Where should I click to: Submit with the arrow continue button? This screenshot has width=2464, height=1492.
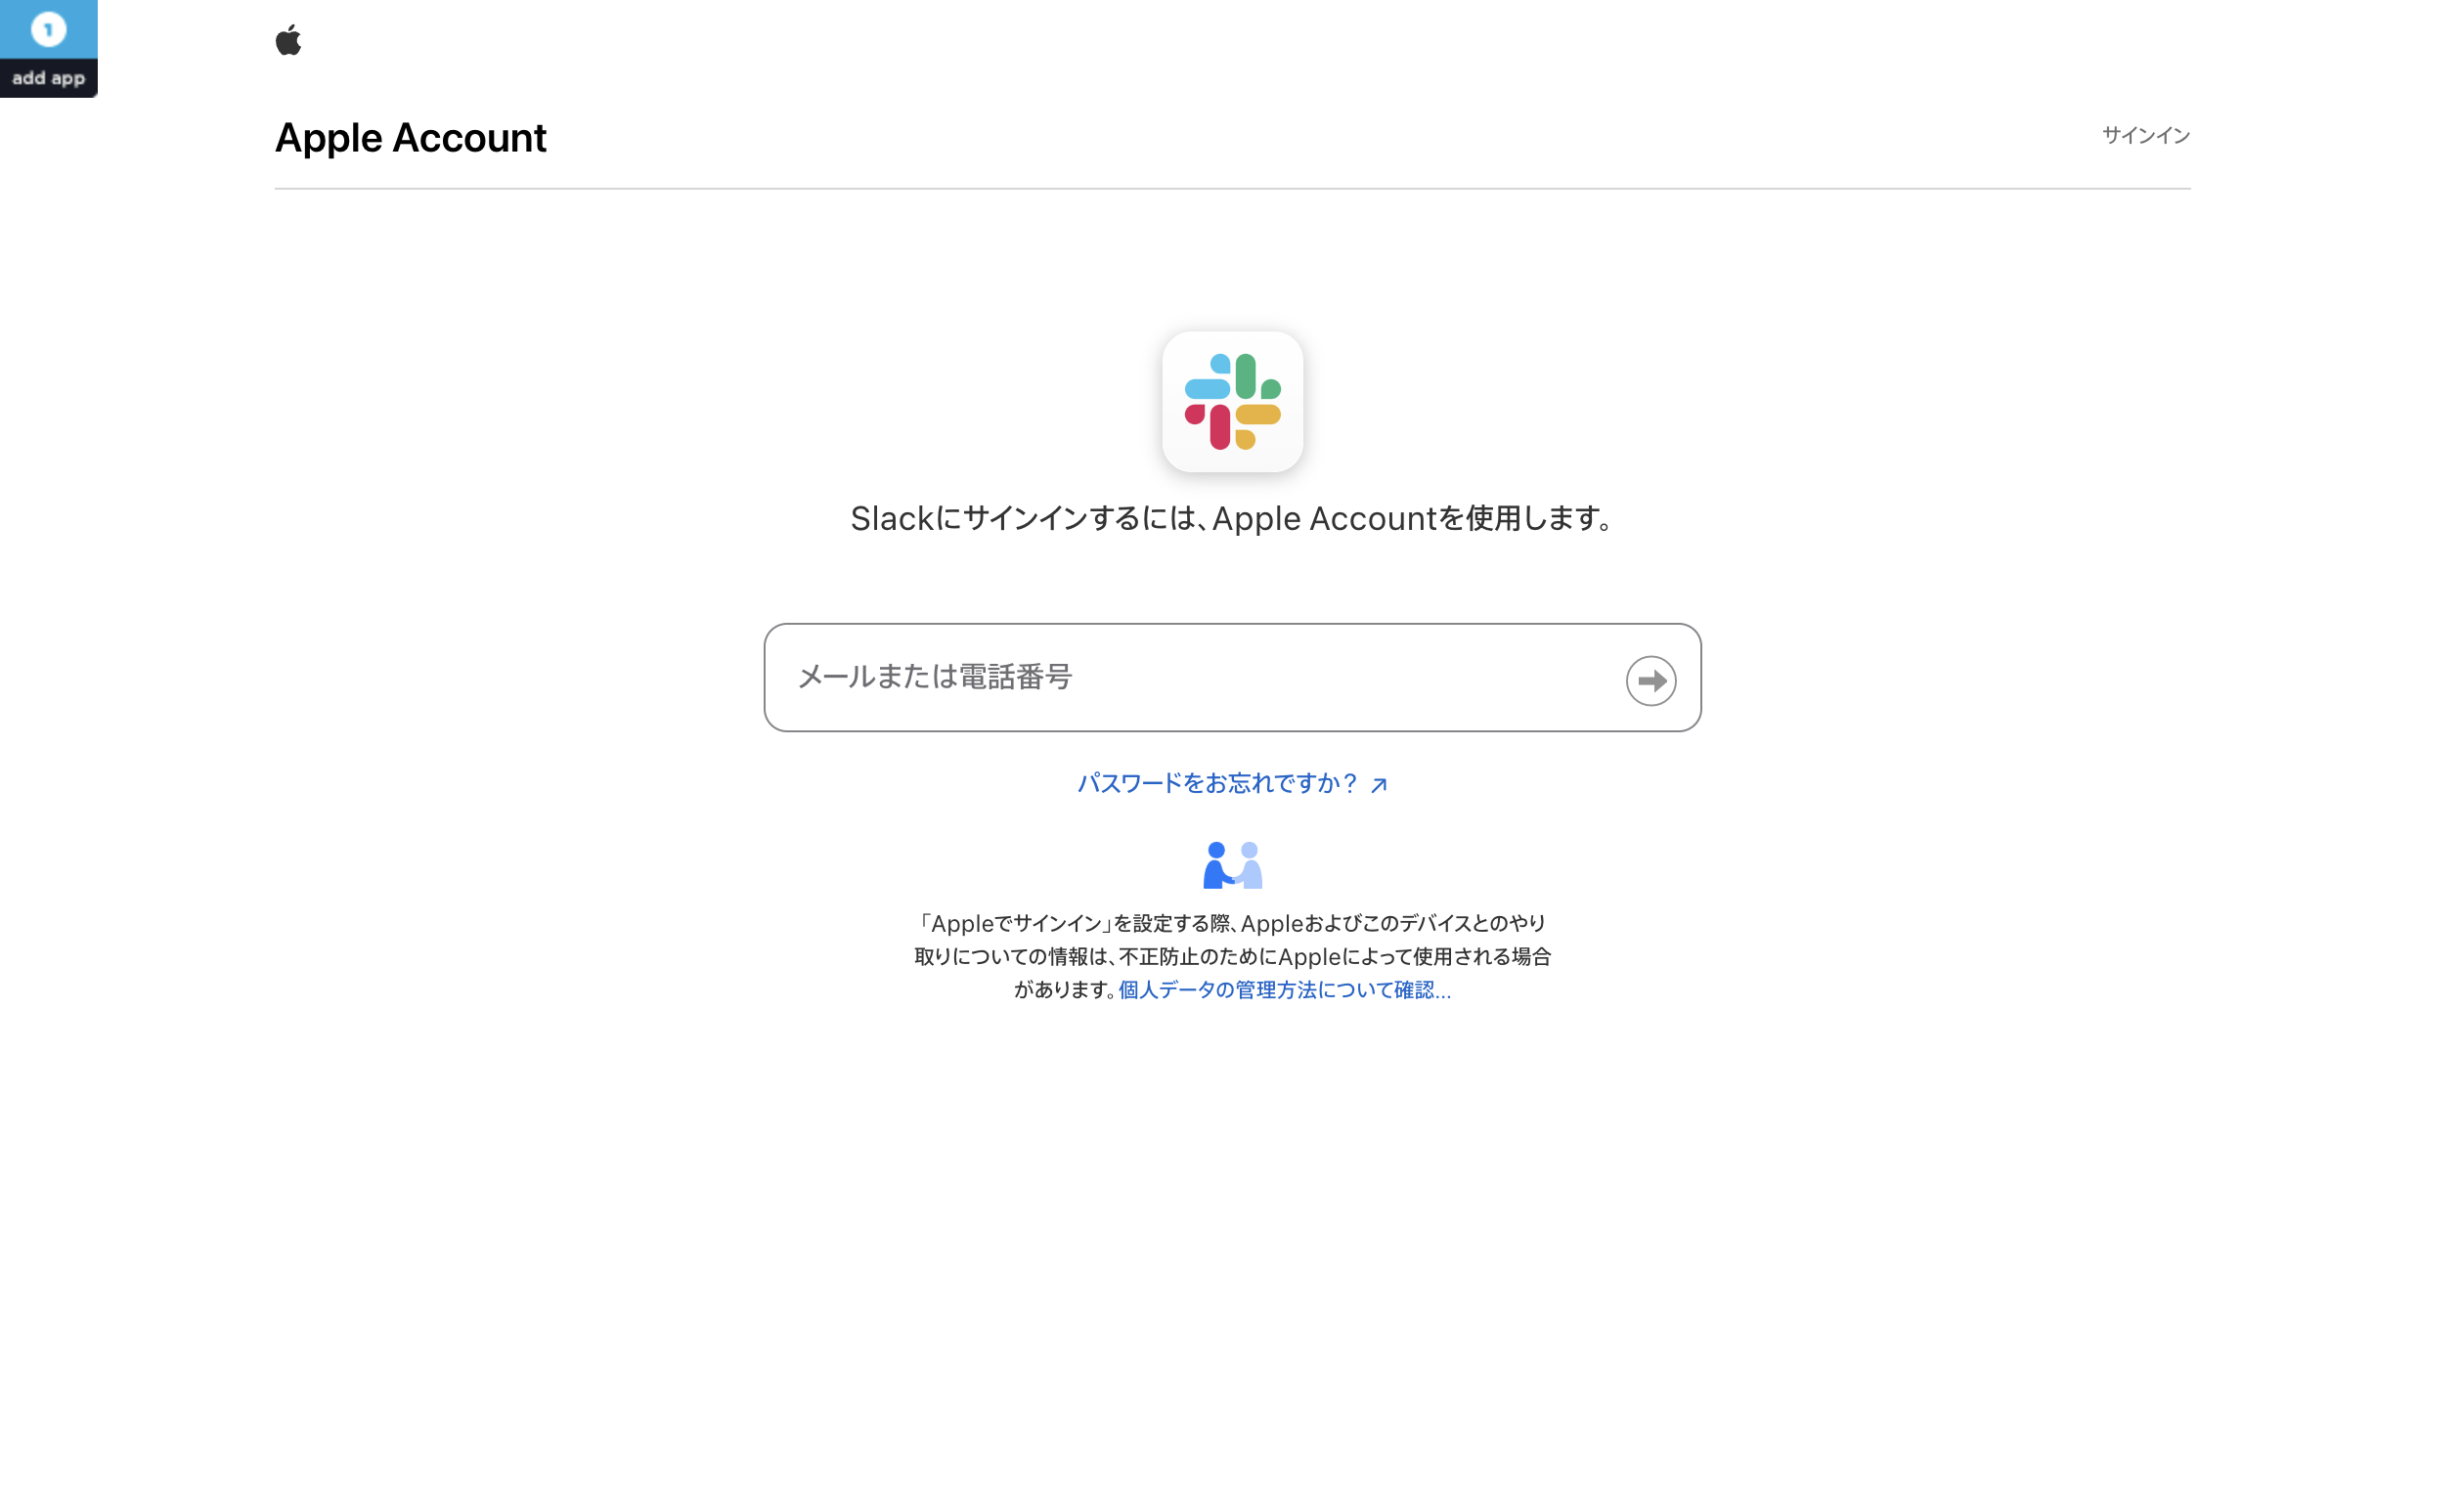click(1650, 680)
